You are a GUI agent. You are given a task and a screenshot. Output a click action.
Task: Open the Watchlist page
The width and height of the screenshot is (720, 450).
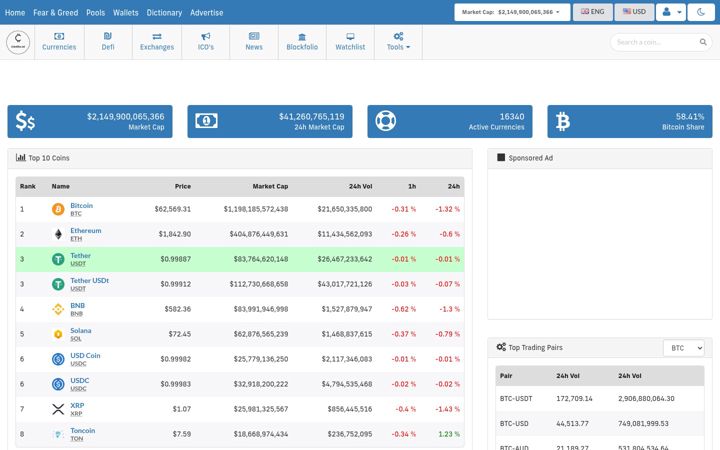click(x=350, y=42)
